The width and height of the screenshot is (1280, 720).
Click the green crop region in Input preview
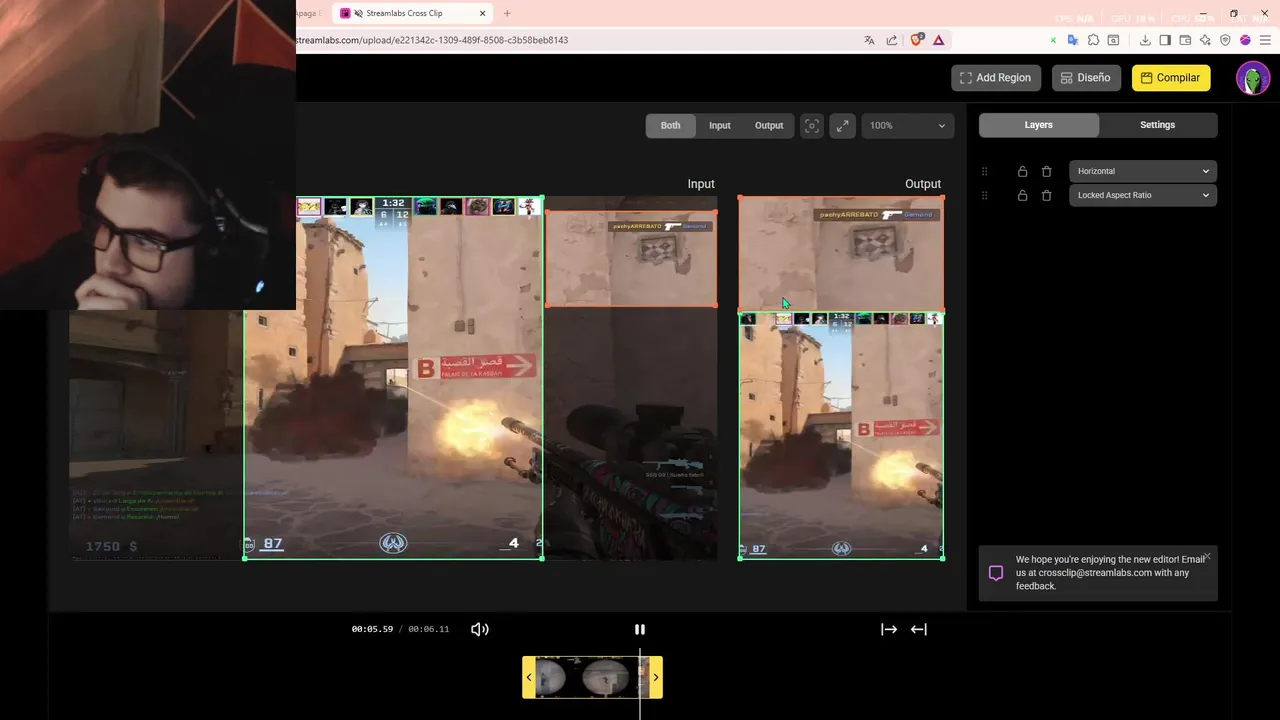pyautogui.click(x=394, y=377)
